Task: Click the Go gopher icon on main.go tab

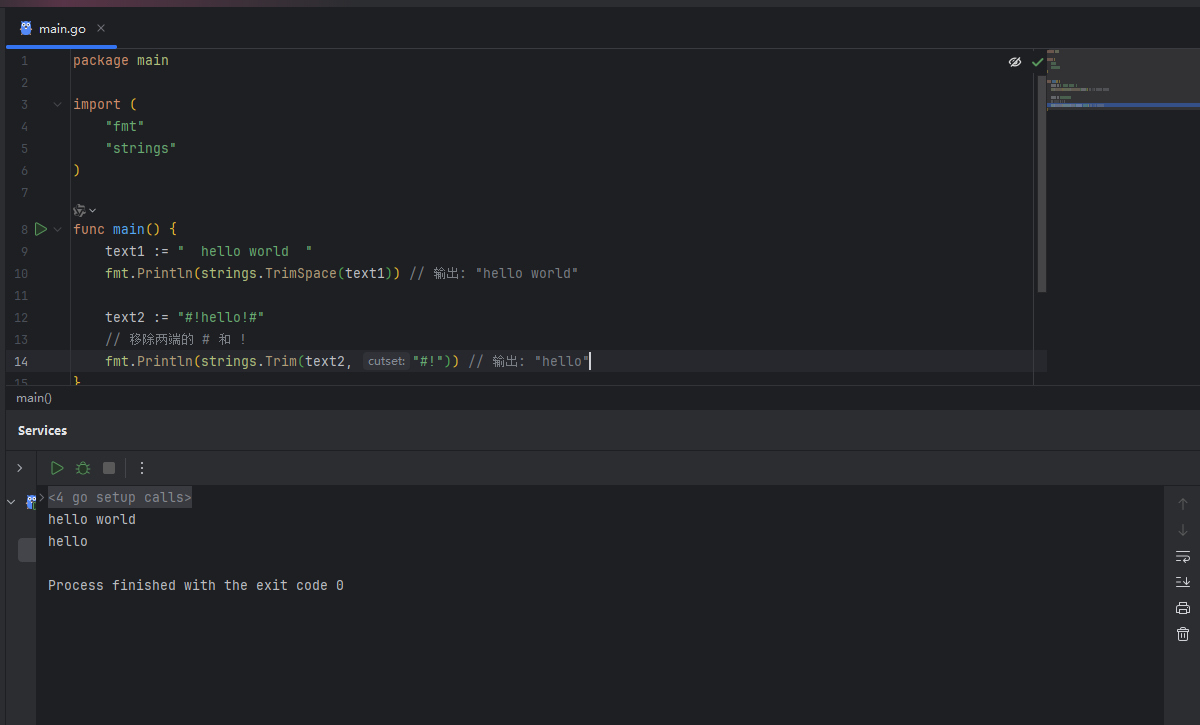Action: (x=26, y=28)
